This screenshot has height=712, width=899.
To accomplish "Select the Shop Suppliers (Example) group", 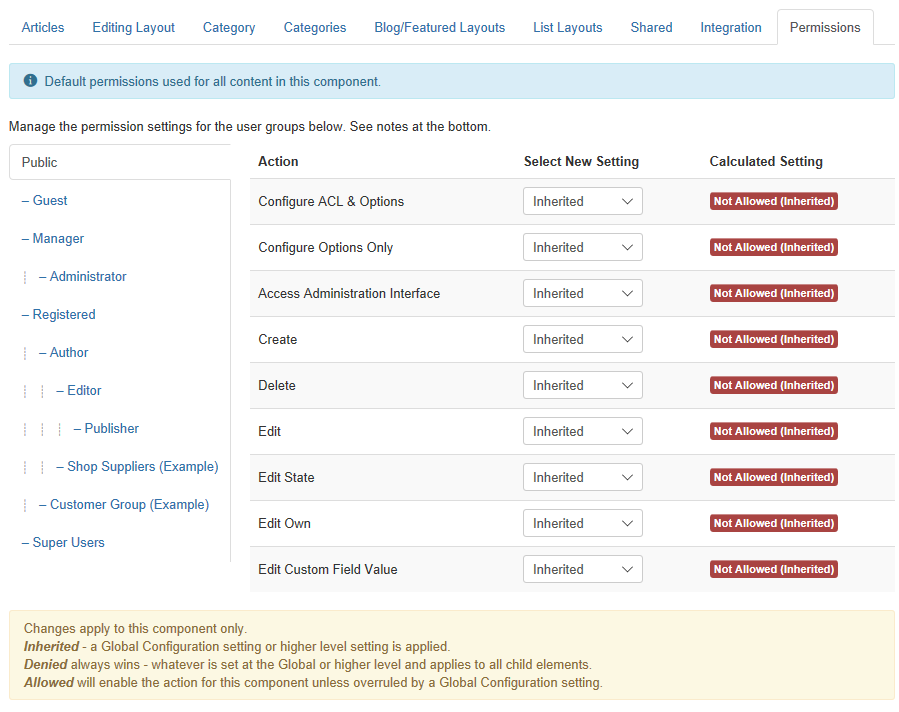I will click(137, 467).
